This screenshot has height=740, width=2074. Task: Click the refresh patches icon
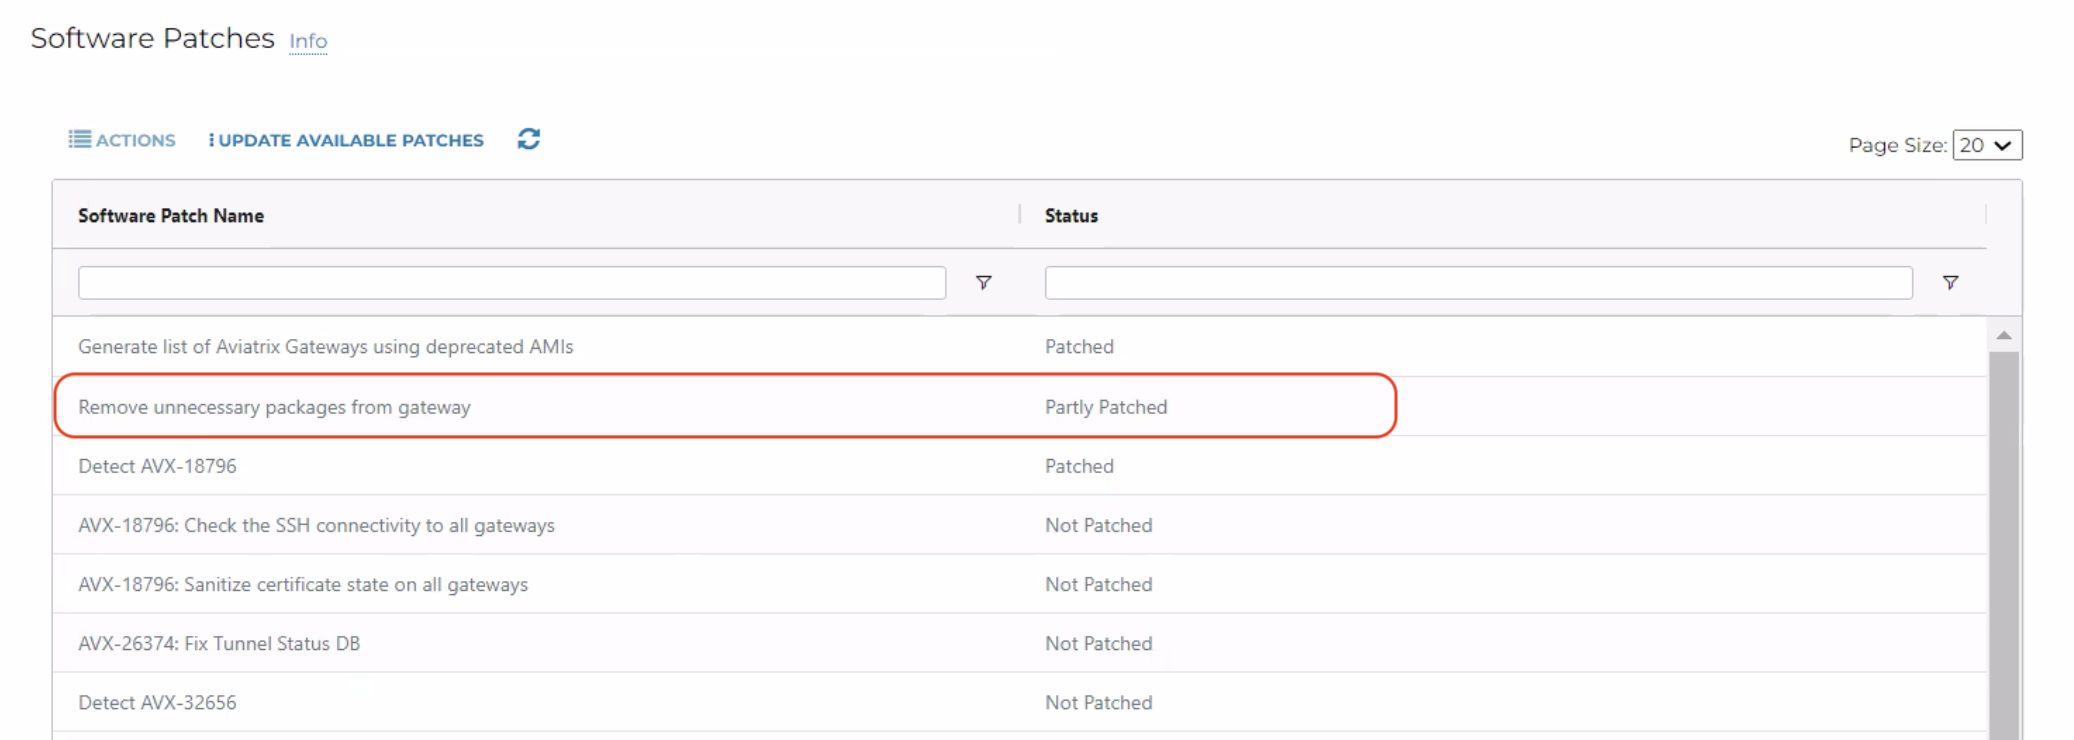(529, 140)
